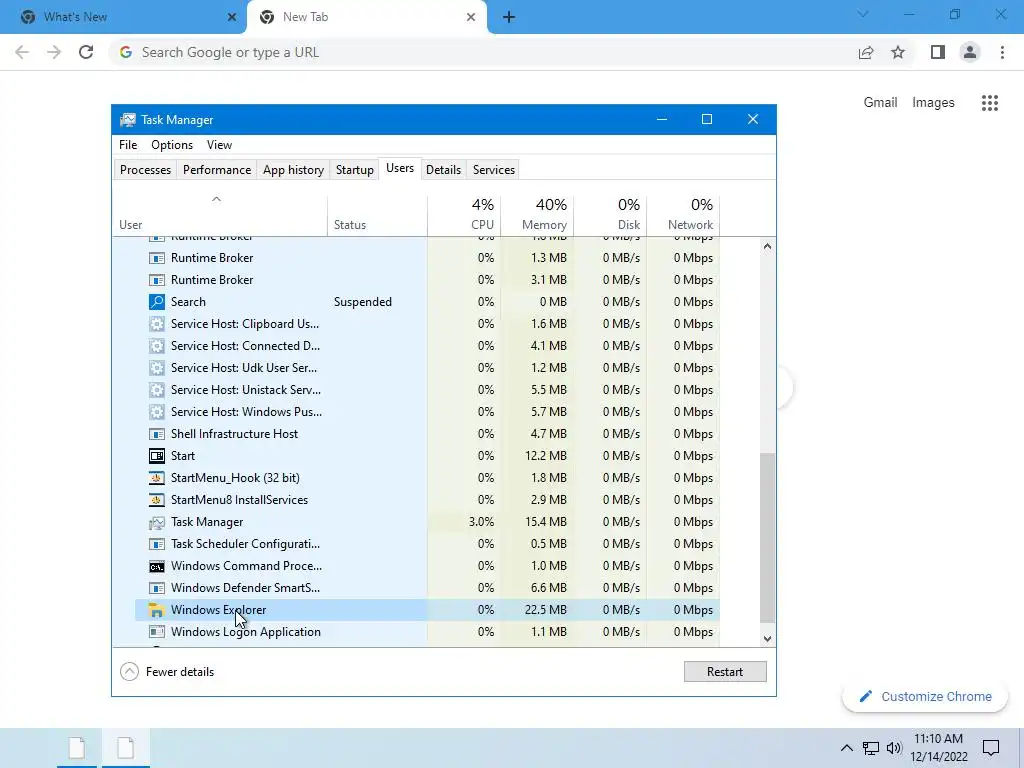Switch to the Performance tab
This screenshot has height=768, width=1024.
click(217, 170)
